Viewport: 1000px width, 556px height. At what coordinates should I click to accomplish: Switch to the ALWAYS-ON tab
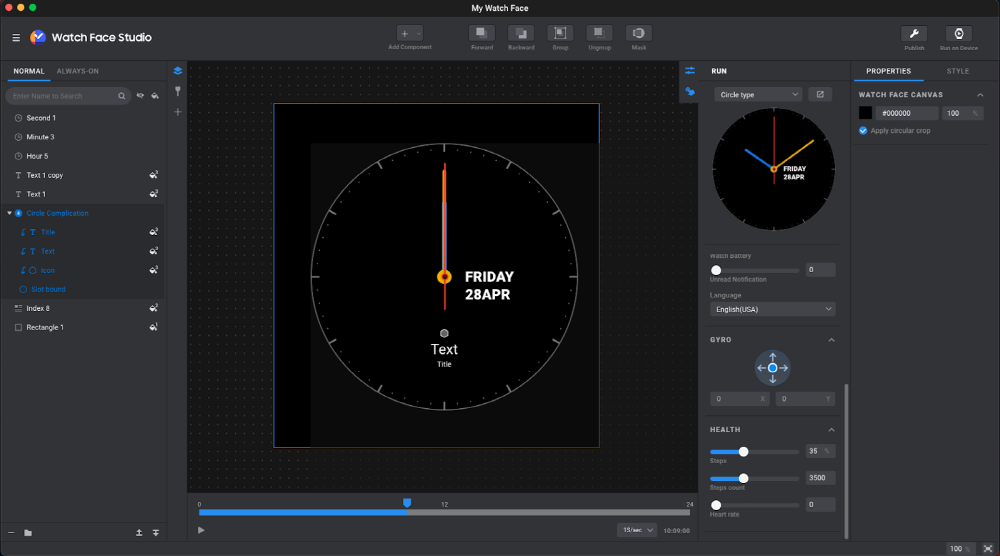pos(77,71)
